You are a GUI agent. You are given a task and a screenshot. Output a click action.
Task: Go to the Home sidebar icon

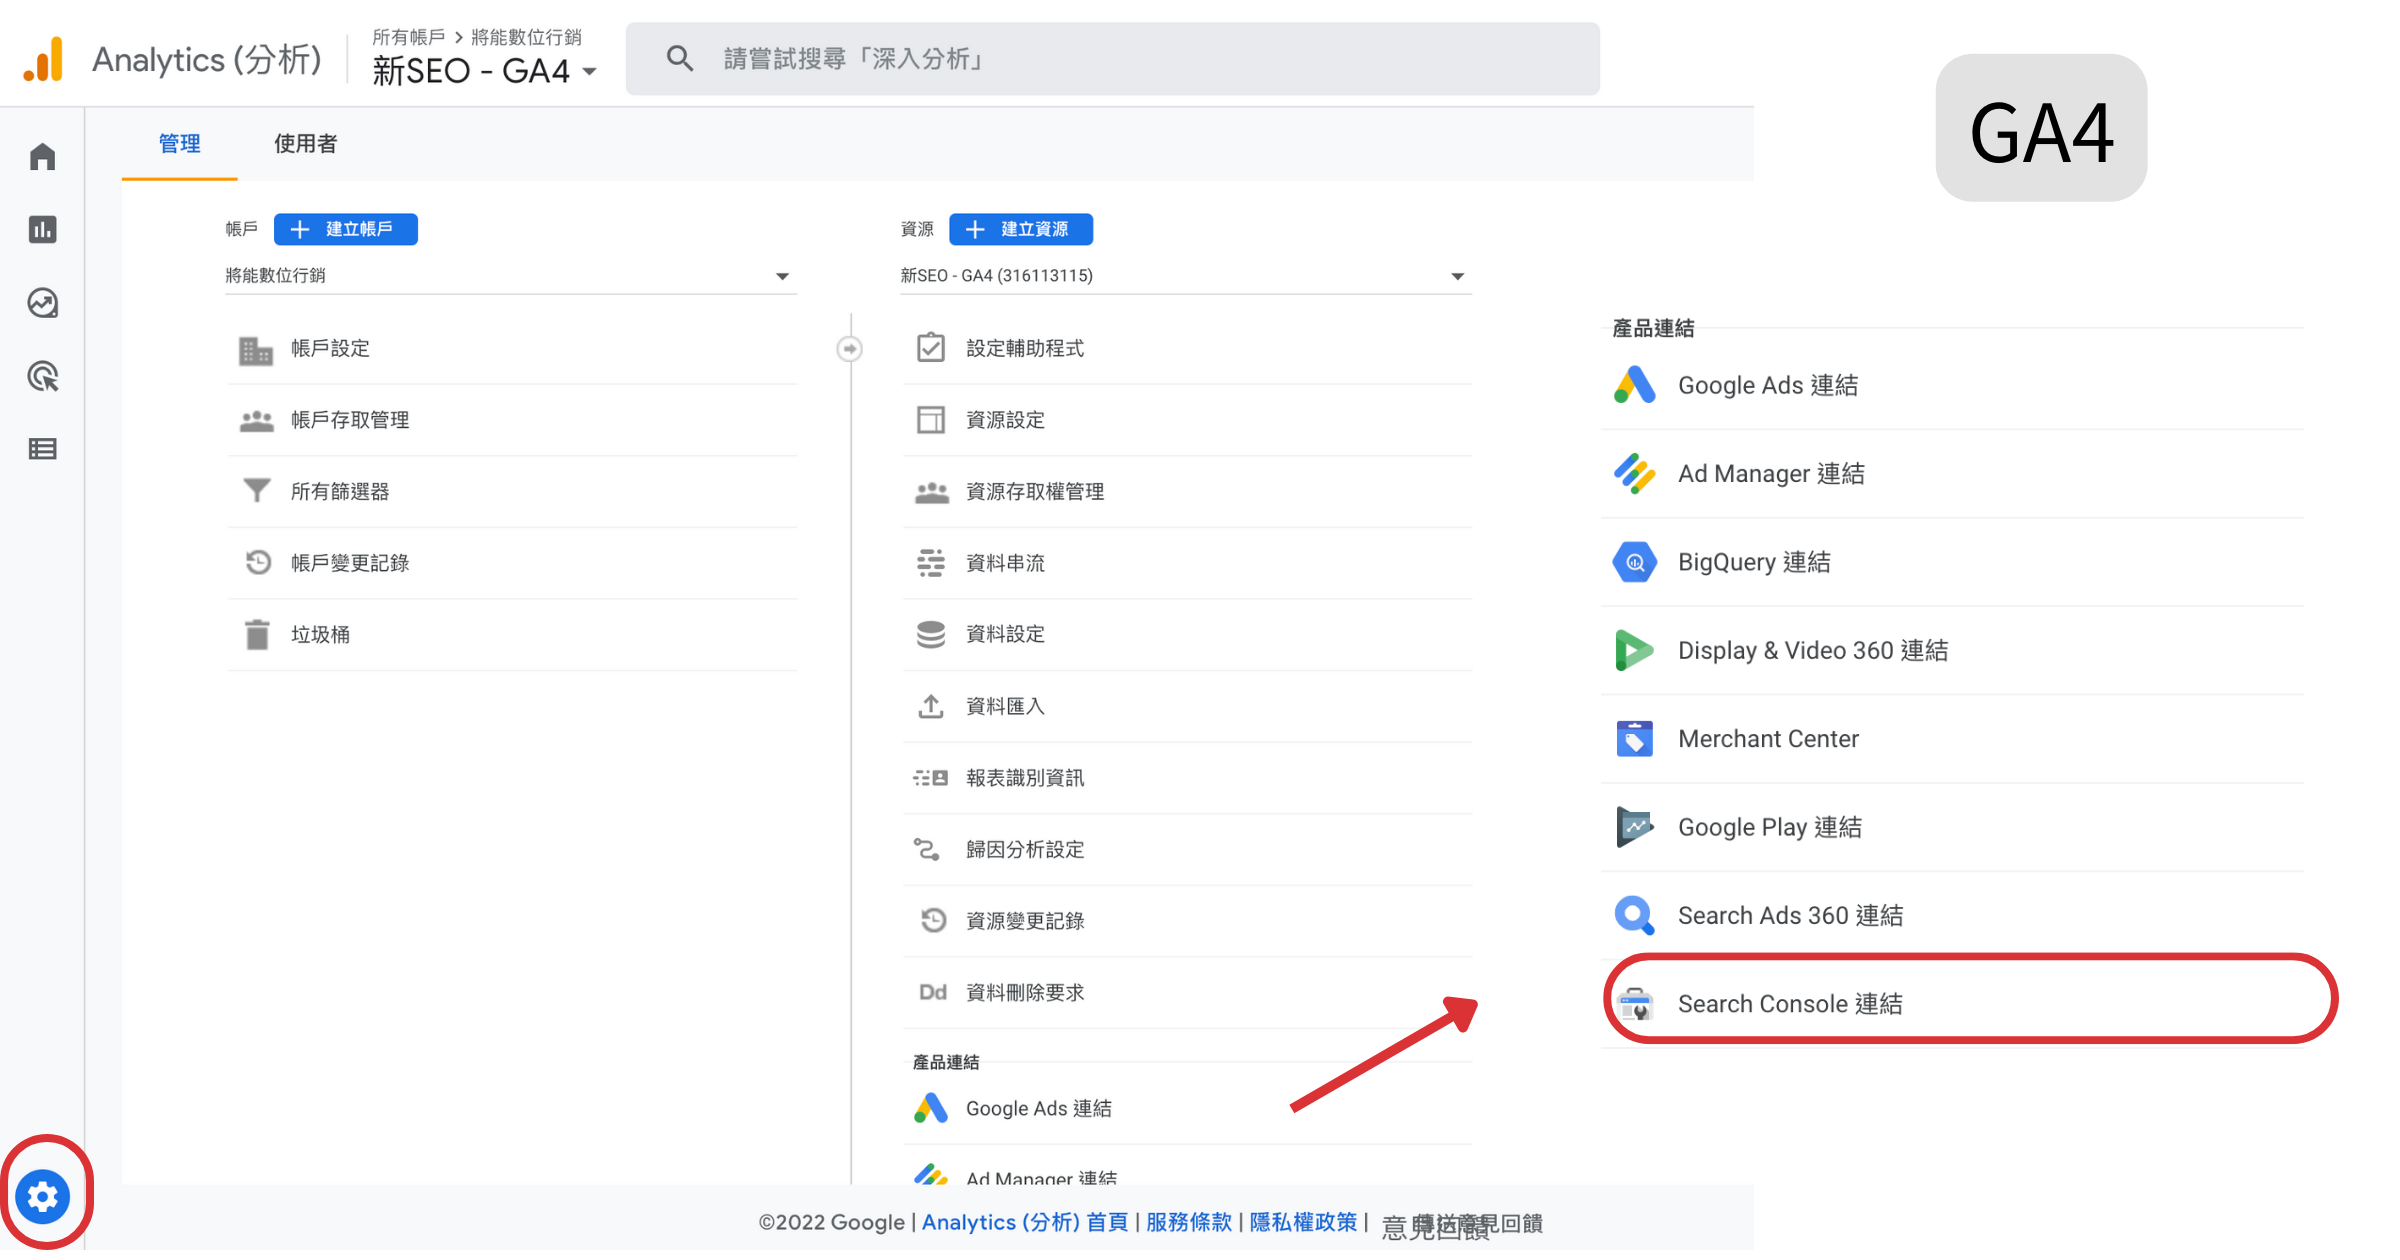tap(42, 157)
